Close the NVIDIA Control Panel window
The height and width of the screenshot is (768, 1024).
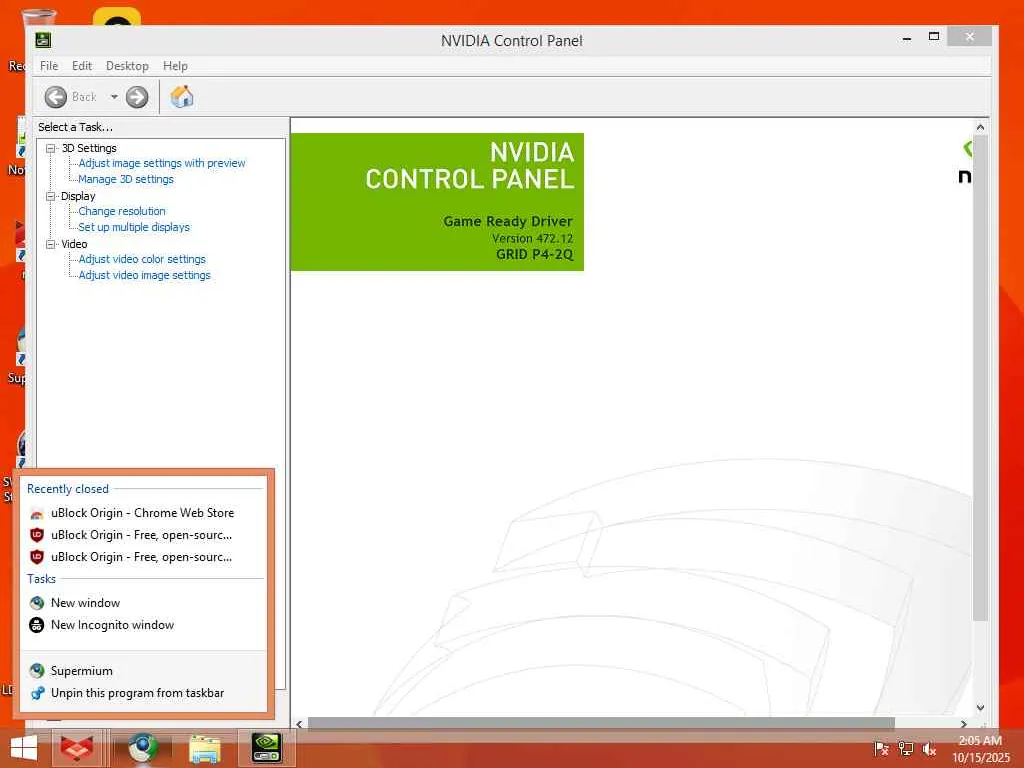pyautogui.click(x=970, y=37)
